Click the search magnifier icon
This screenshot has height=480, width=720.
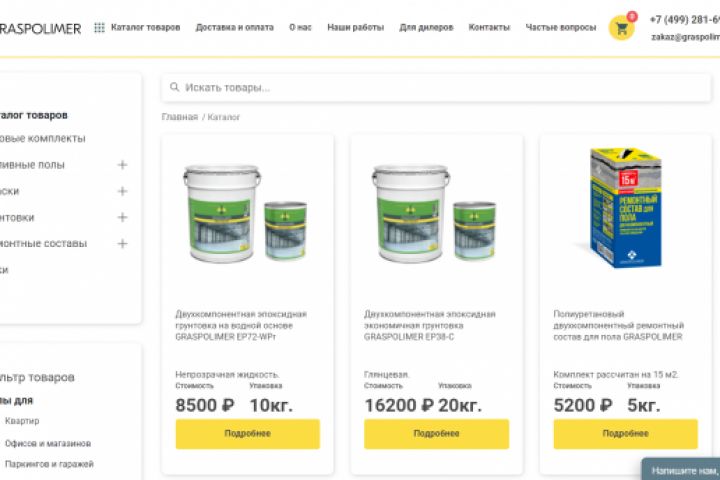(175, 88)
